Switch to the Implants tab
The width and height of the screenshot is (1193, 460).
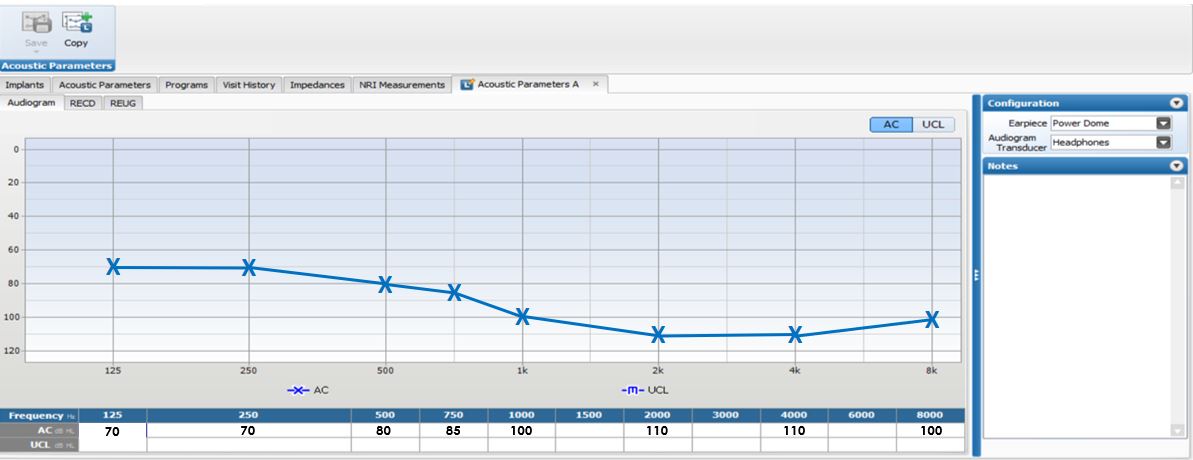[x=27, y=85]
